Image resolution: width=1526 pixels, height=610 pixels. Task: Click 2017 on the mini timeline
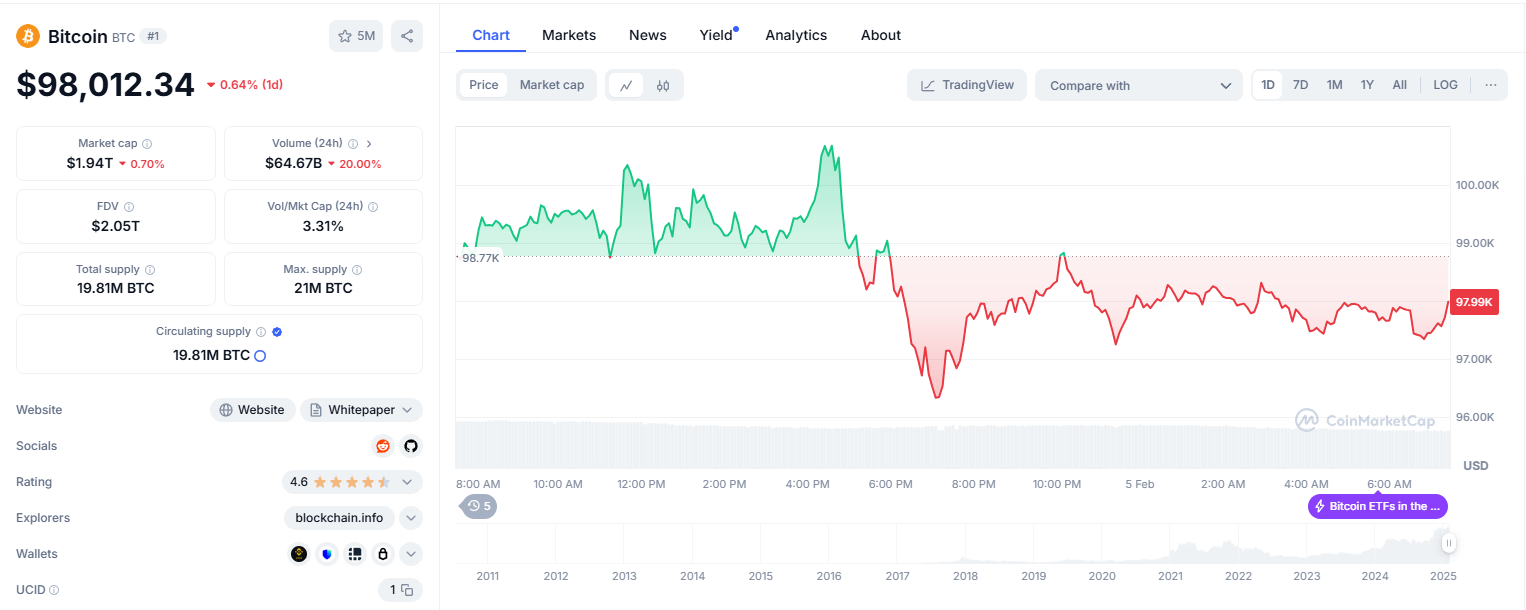pos(897,576)
